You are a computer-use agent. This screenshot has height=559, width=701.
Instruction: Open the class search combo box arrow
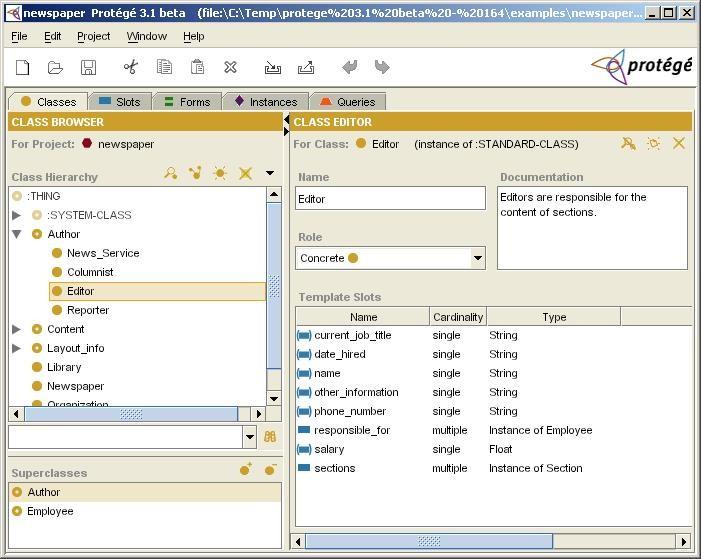(x=250, y=437)
